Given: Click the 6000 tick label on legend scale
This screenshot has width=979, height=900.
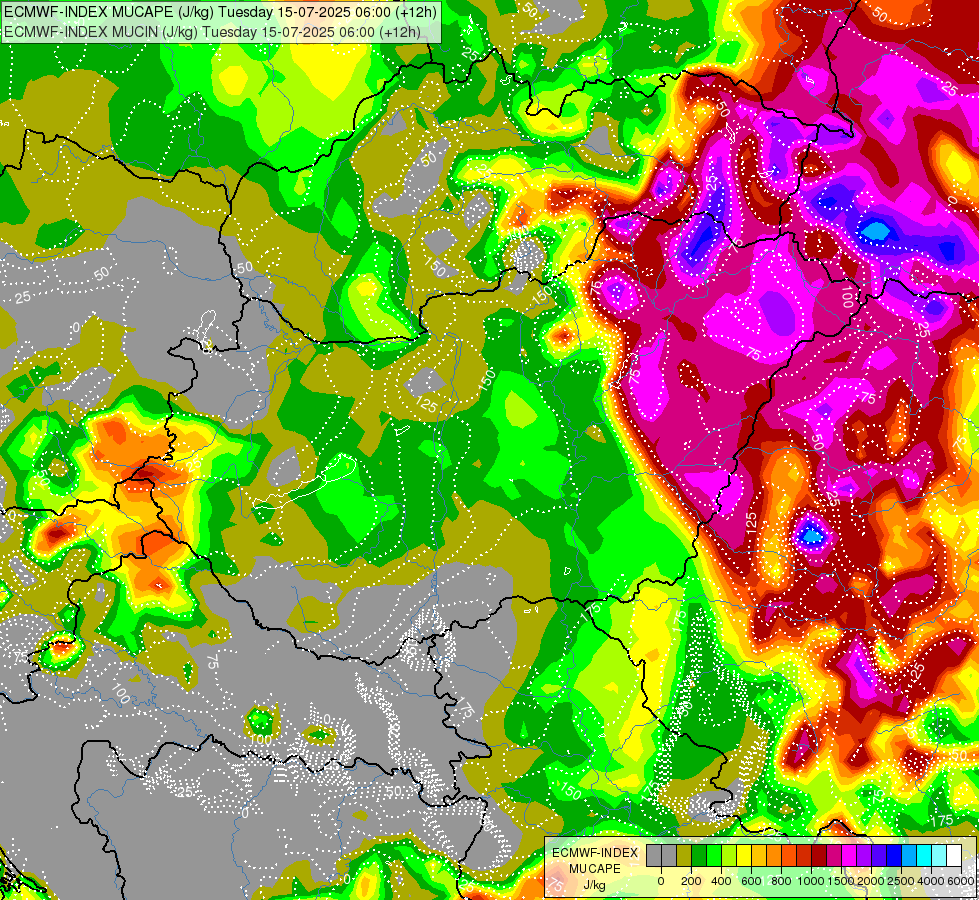Looking at the screenshot, I should [x=961, y=881].
